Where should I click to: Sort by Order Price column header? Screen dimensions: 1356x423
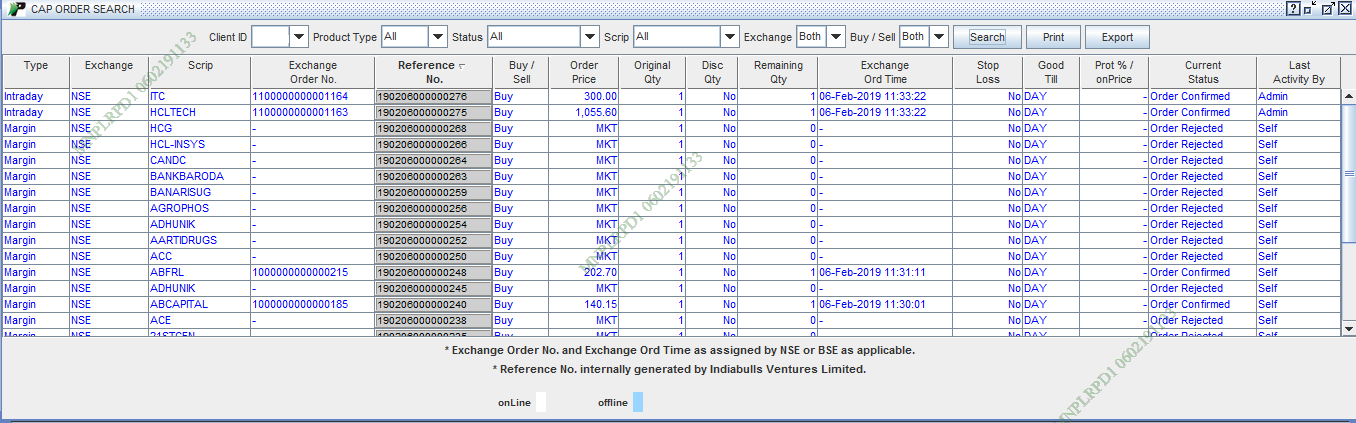click(x=584, y=72)
